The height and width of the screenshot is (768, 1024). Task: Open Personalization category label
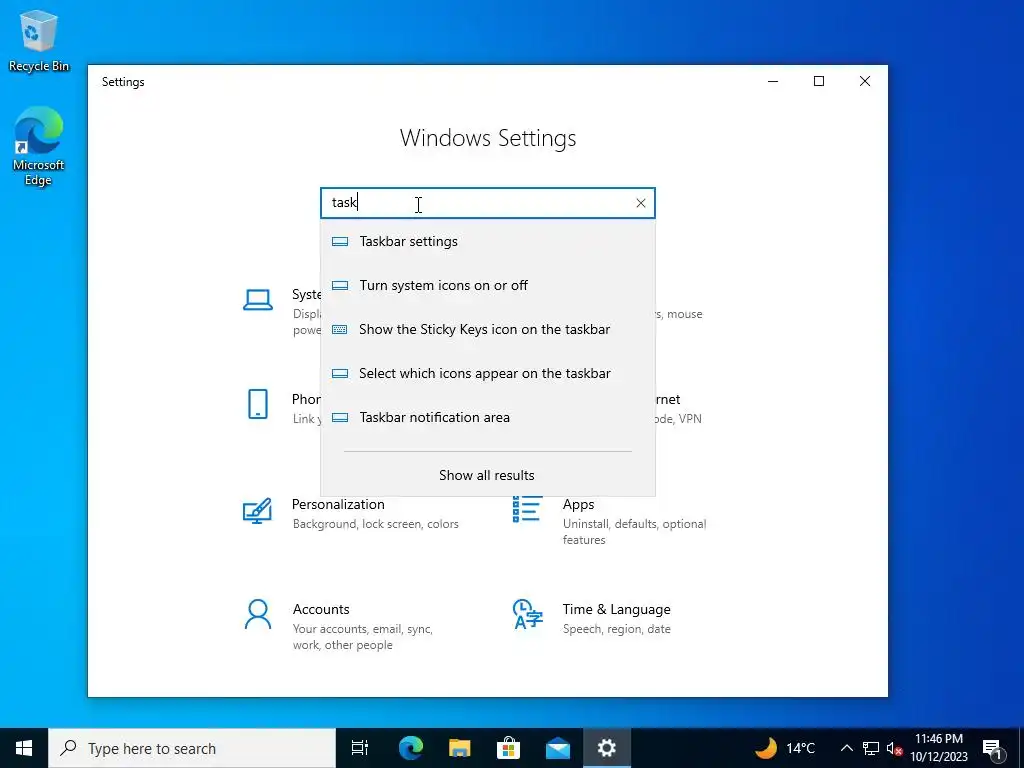coord(338,504)
